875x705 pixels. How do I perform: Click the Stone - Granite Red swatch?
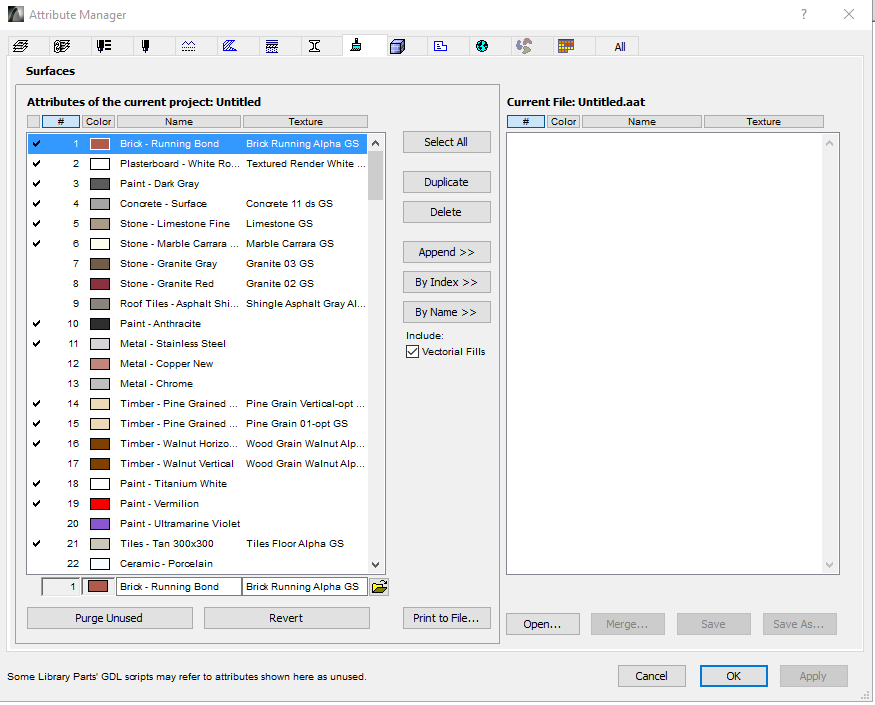(100, 284)
